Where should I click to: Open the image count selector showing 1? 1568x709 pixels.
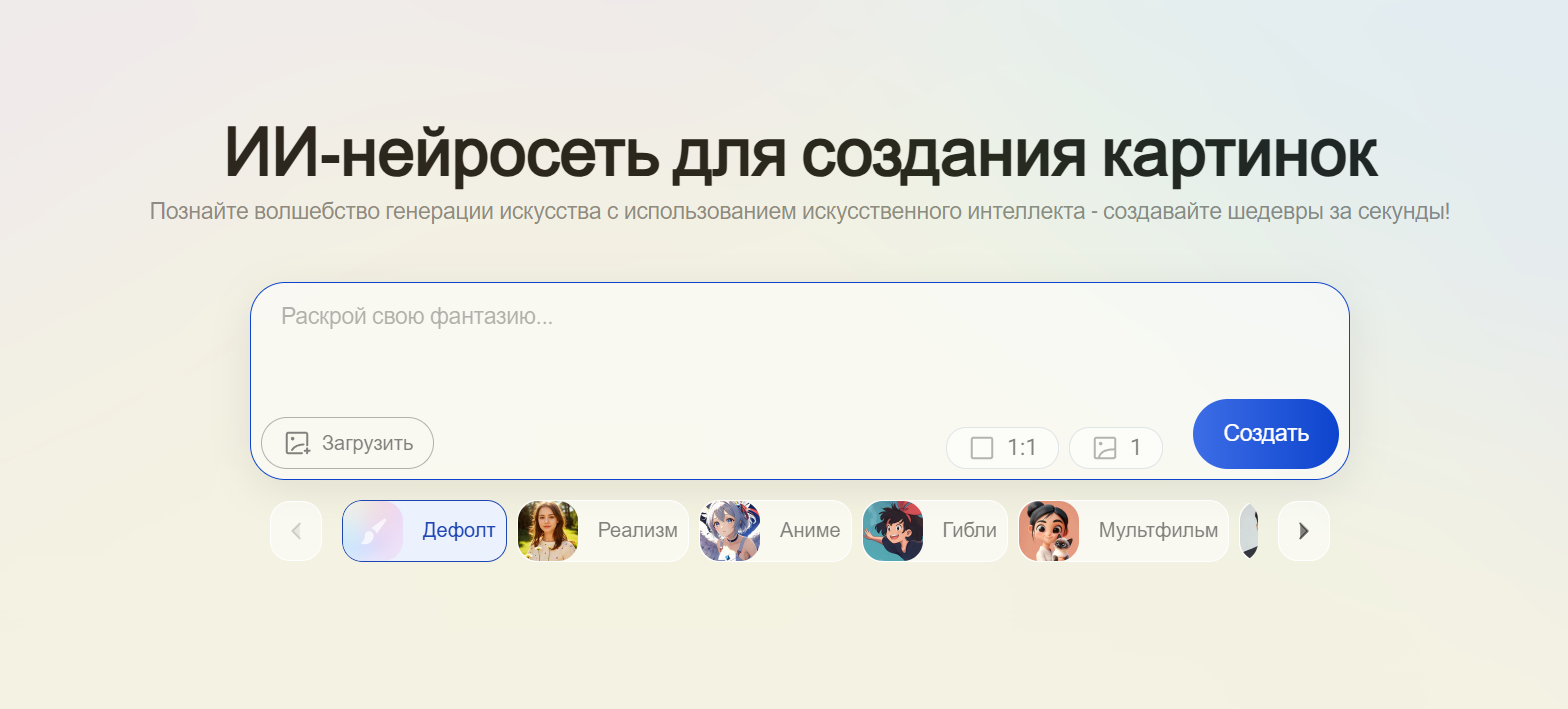click(1116, 448)
